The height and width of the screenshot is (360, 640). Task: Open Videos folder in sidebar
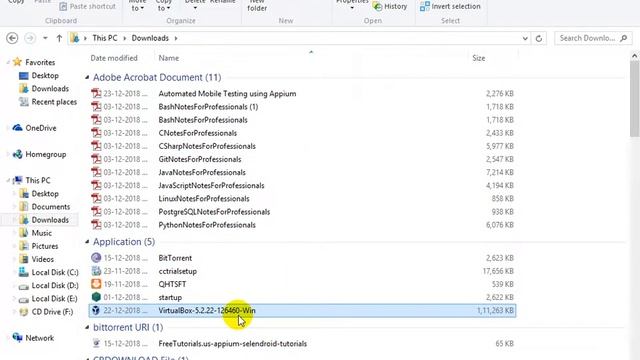(x=42, y=259)
